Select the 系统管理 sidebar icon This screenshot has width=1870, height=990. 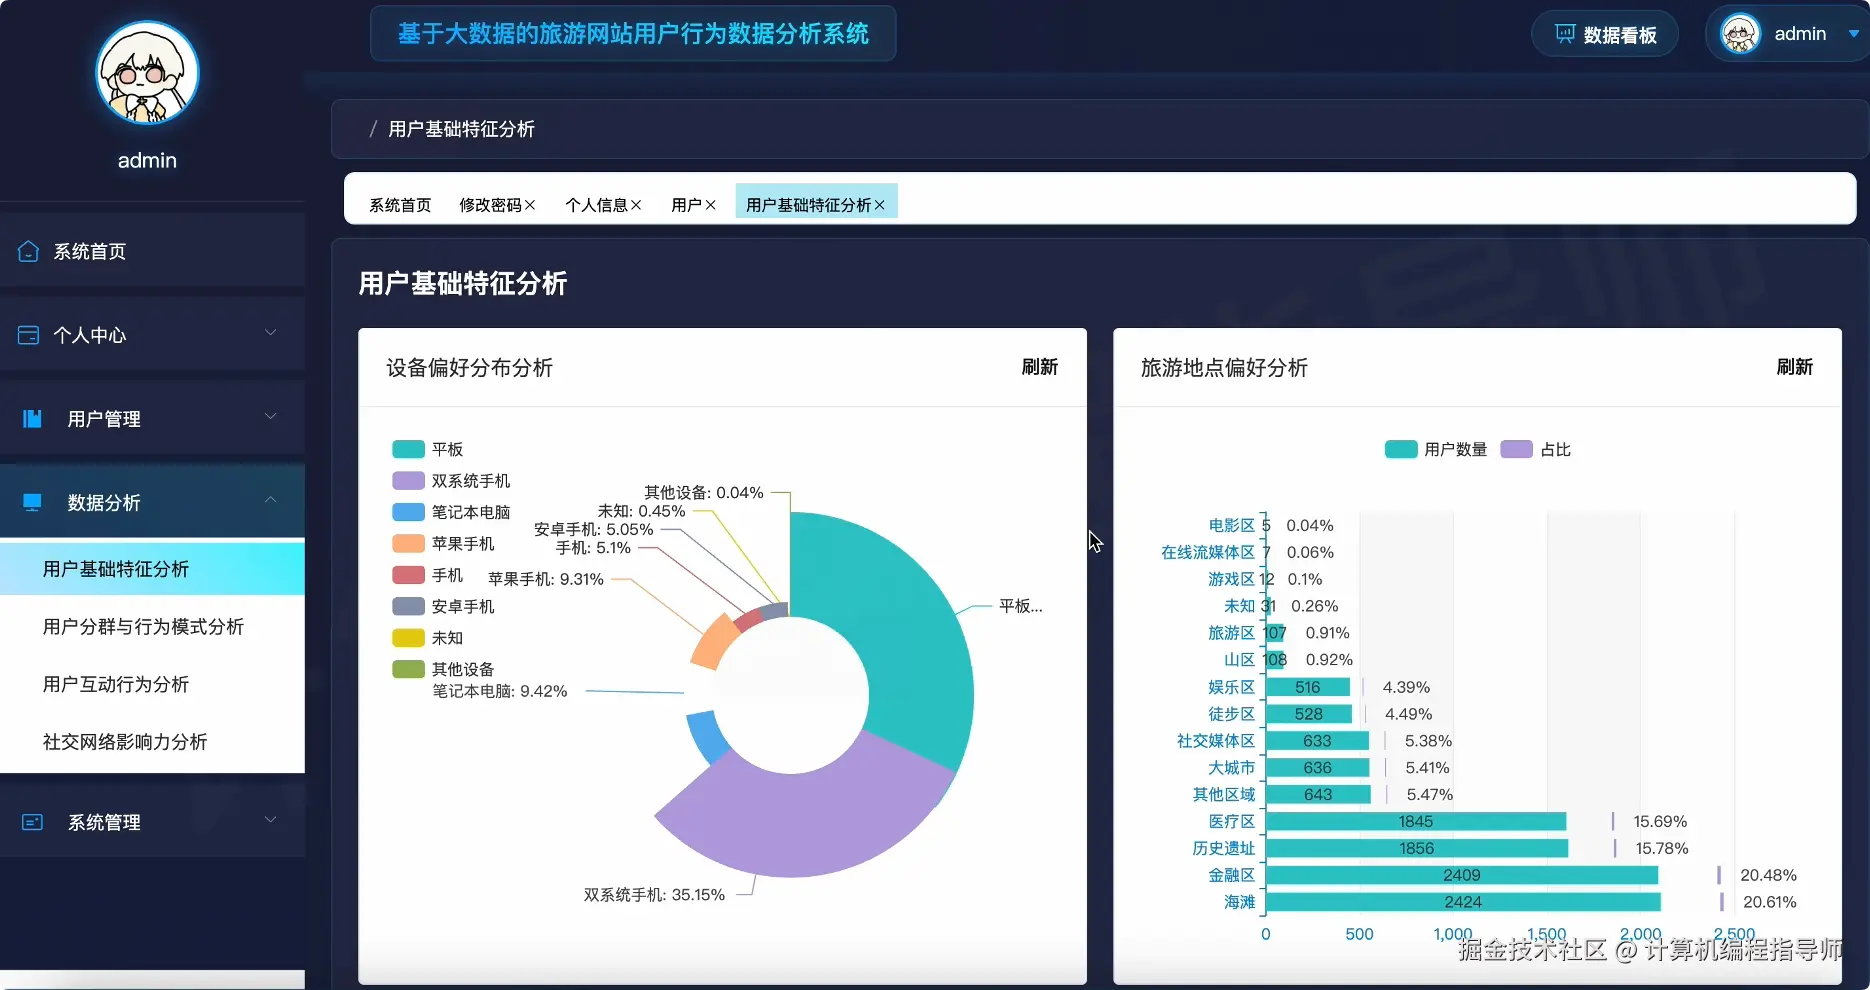[x=31, y=821]
